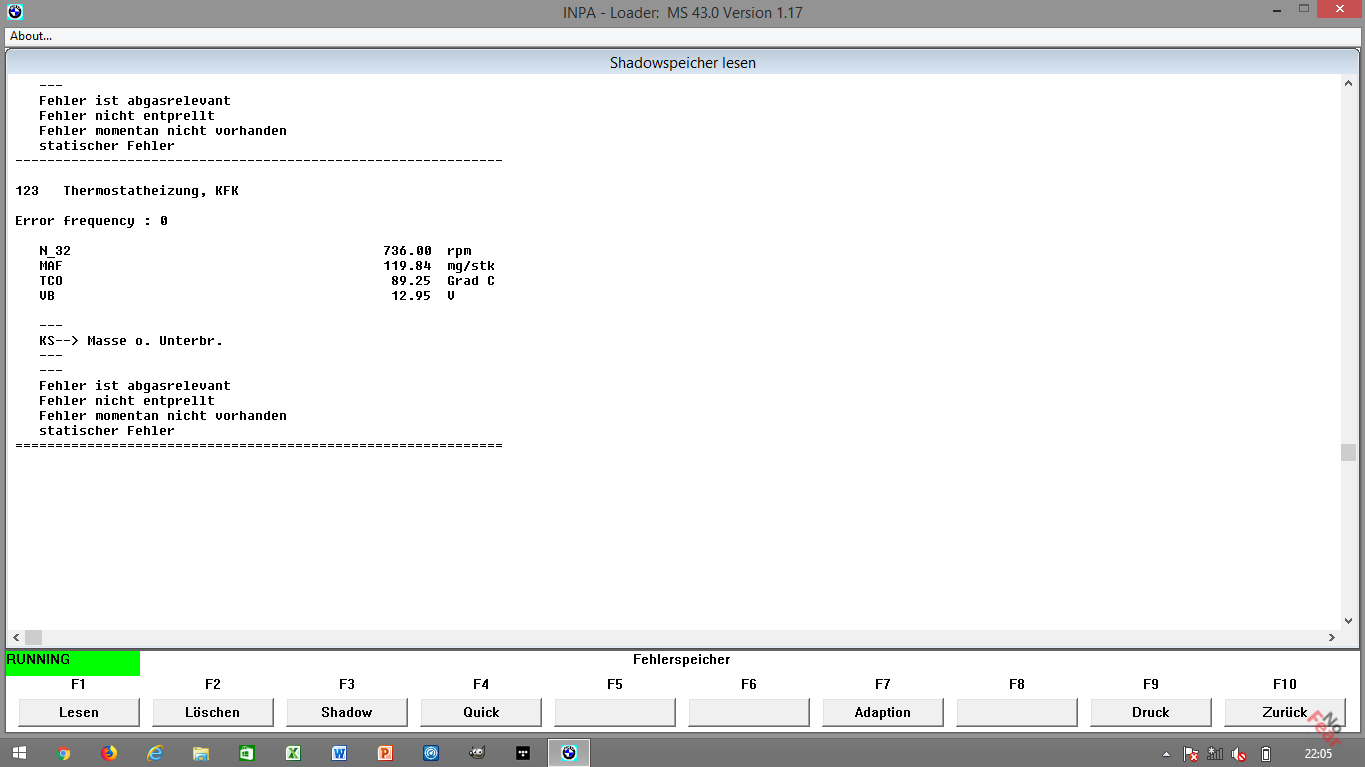Show hidden system tray icons

pos(1166,754)
